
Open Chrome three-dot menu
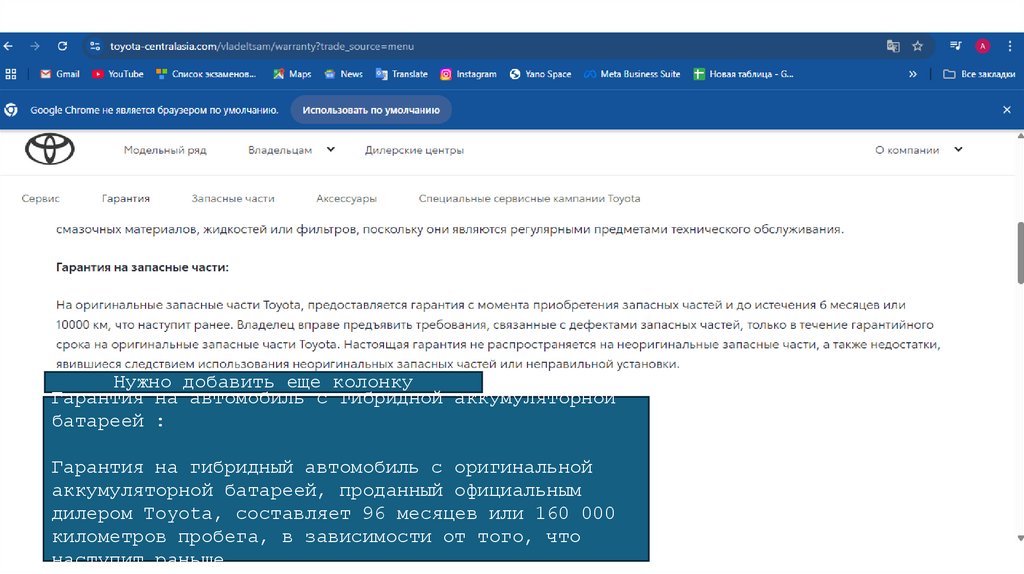pyautogui.click(x=1010, y=46)
